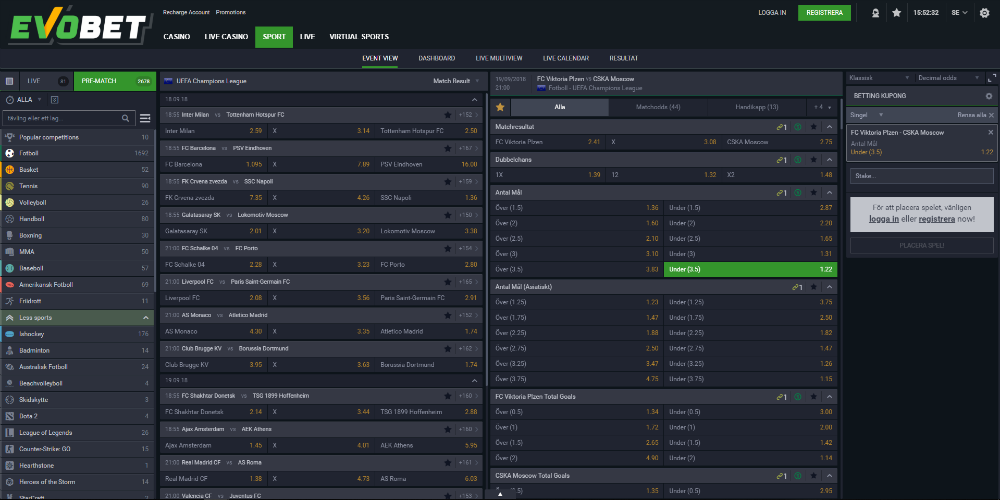Viewport: 1000px width, 500px height.
Task: Click cash-out icon in Antal Mål header
Action: coord(798,192)
